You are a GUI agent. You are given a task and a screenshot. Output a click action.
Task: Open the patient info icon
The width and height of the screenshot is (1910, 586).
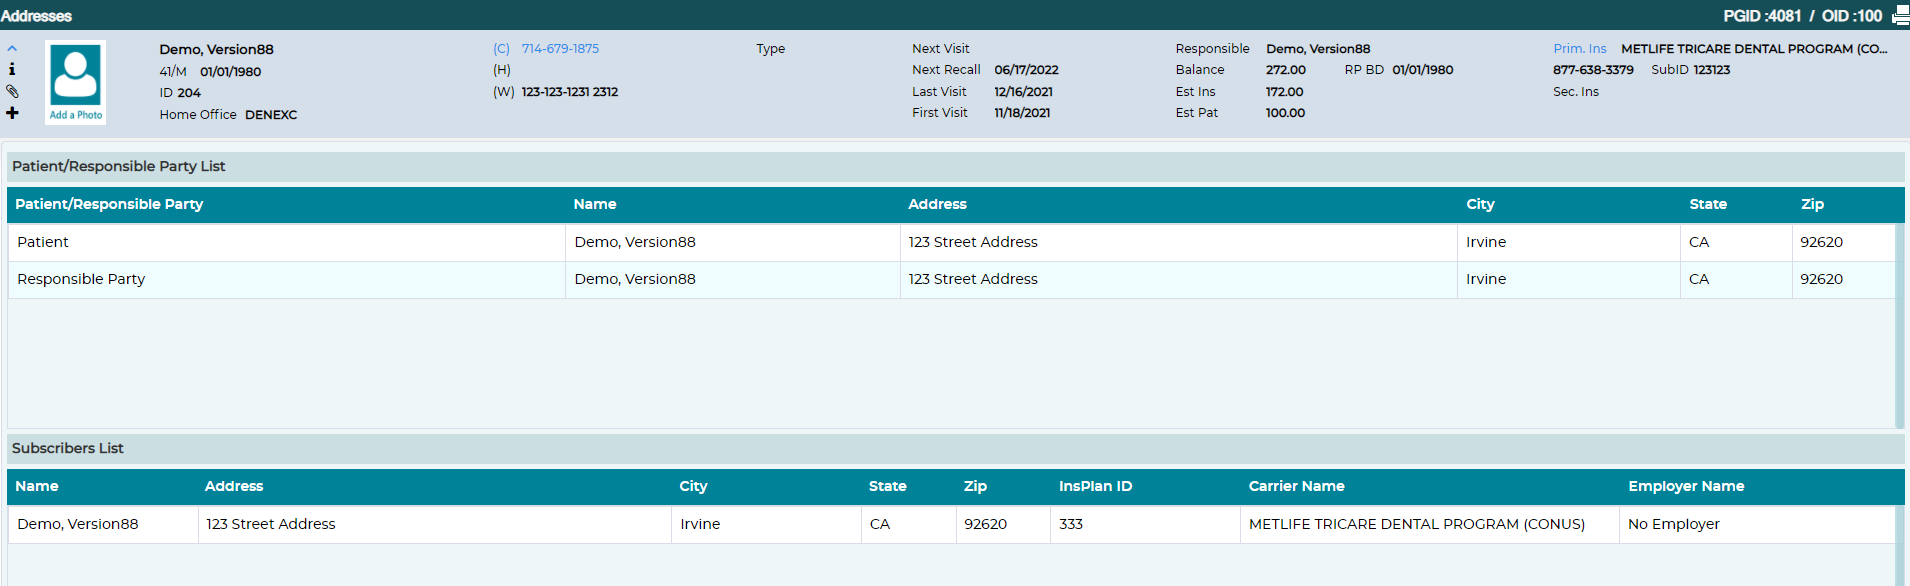12,69
